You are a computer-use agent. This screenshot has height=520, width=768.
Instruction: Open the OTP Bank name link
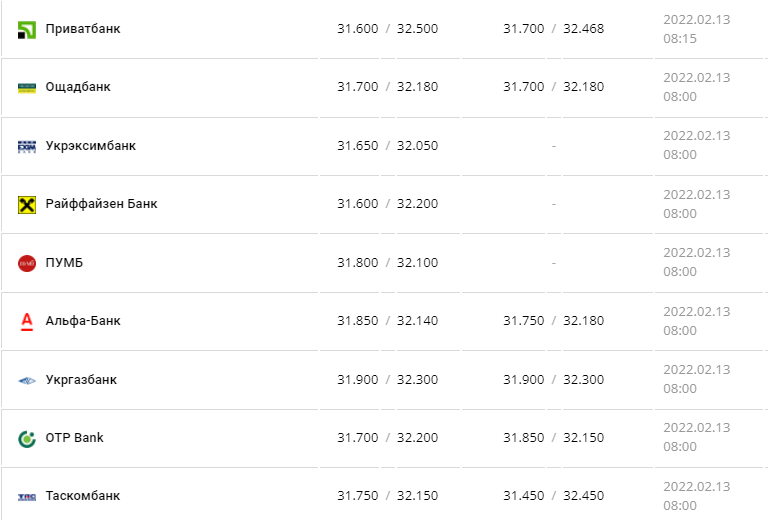(74, 438)
